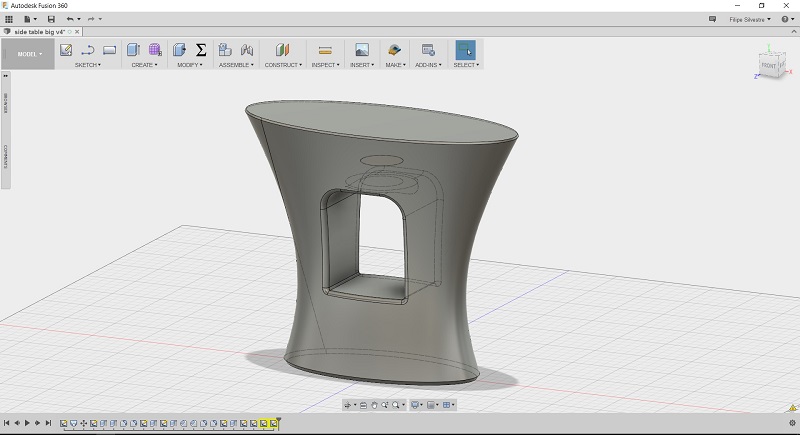
Task: Click the FRONT face of the ViewCube
Action: [768, 65]
